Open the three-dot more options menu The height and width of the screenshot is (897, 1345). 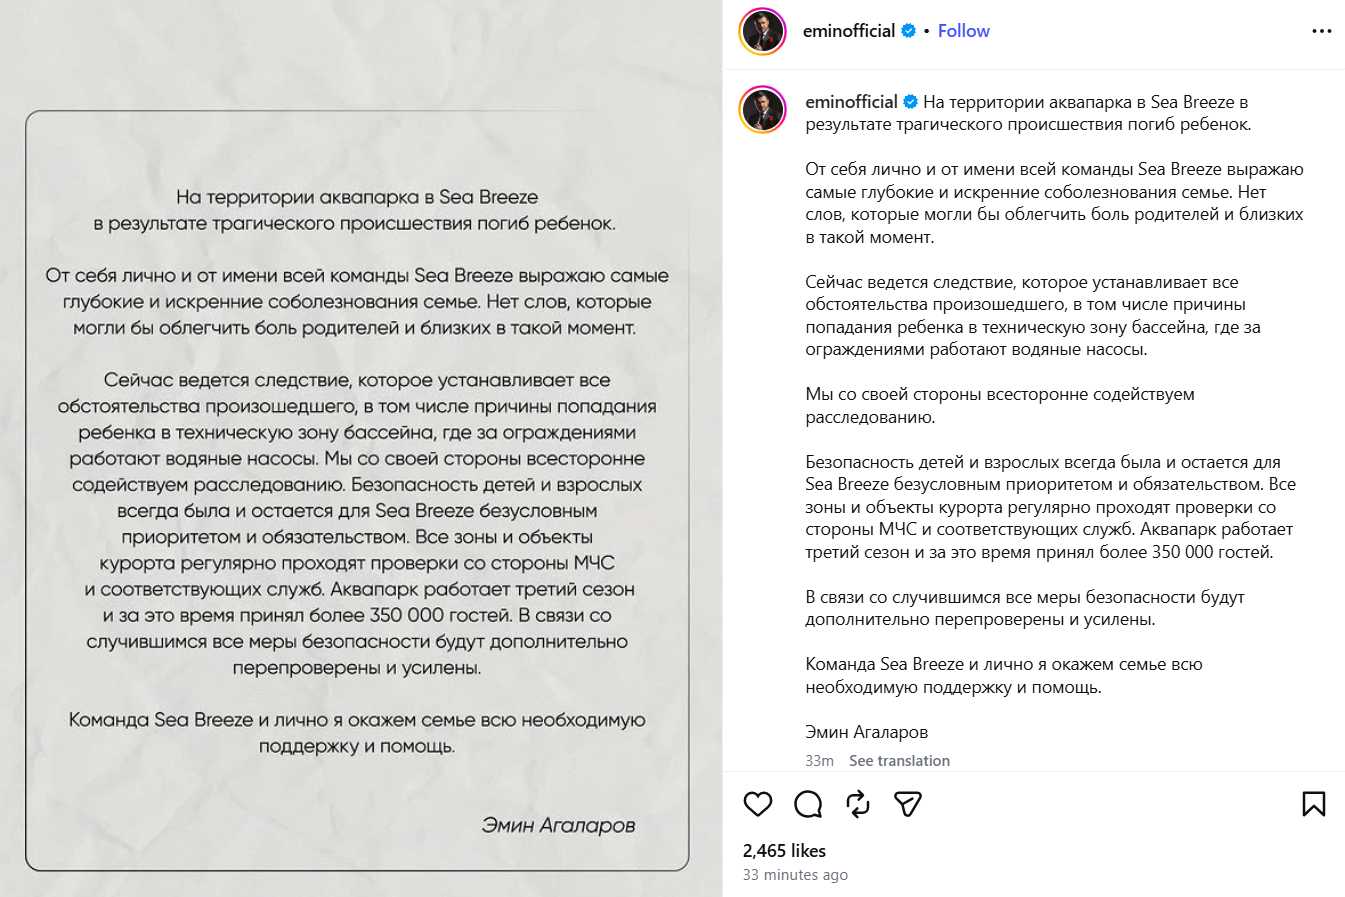pyautogui.click(x=1322, y=31)
